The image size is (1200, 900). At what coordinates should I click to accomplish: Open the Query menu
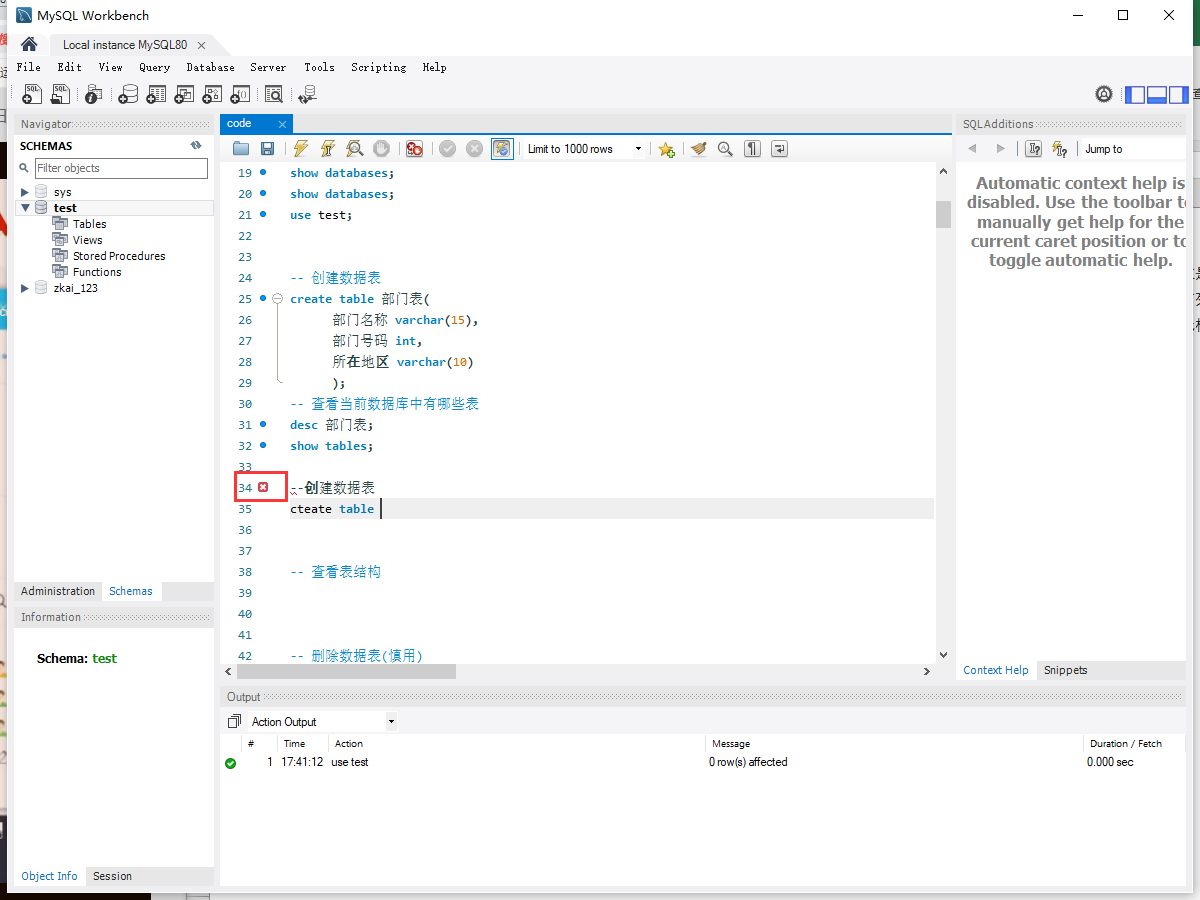tap(154, 67)
